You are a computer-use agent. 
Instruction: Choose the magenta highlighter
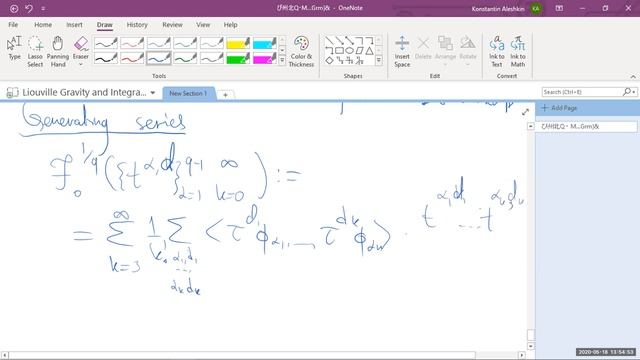coord(264,58)
